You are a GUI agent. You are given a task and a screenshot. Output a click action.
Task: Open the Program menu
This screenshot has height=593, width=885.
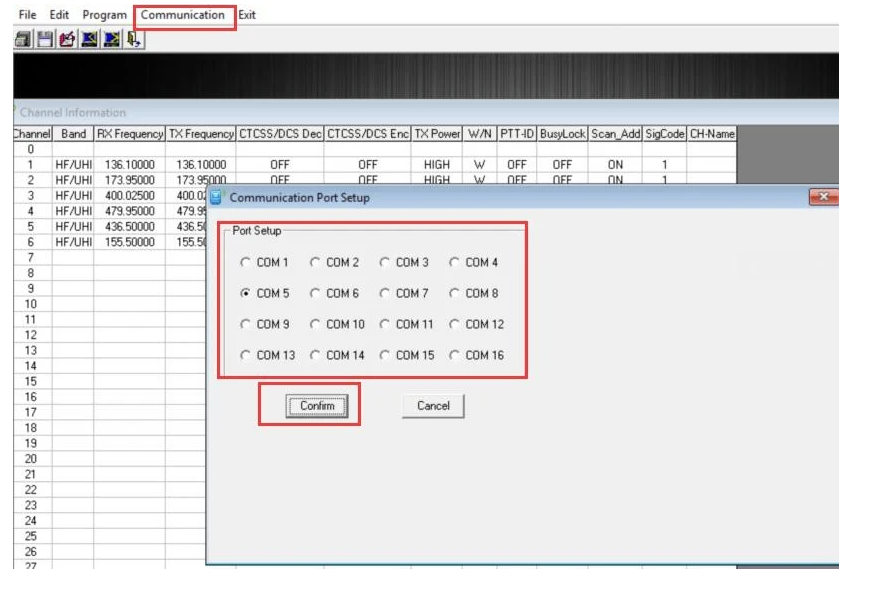(104, 15)
